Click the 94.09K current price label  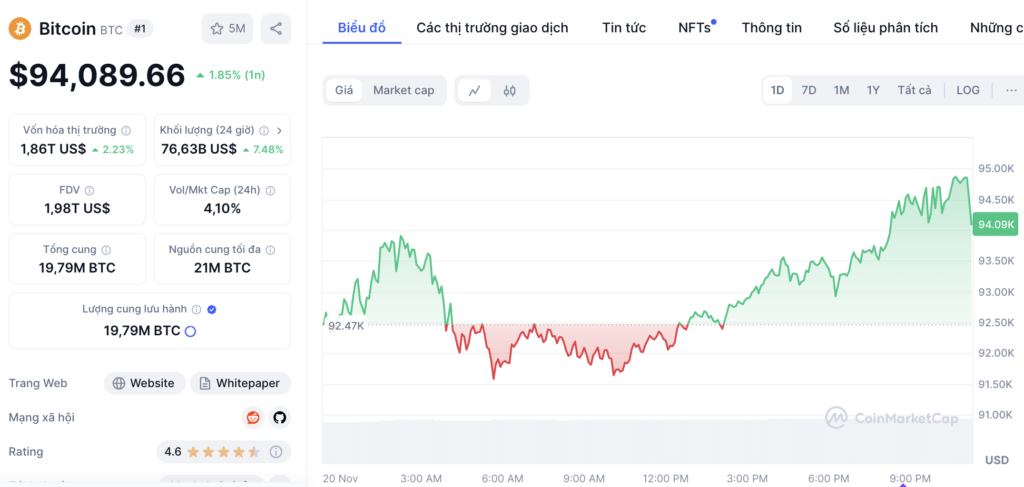pyautogui.click(x=995, y=225)
